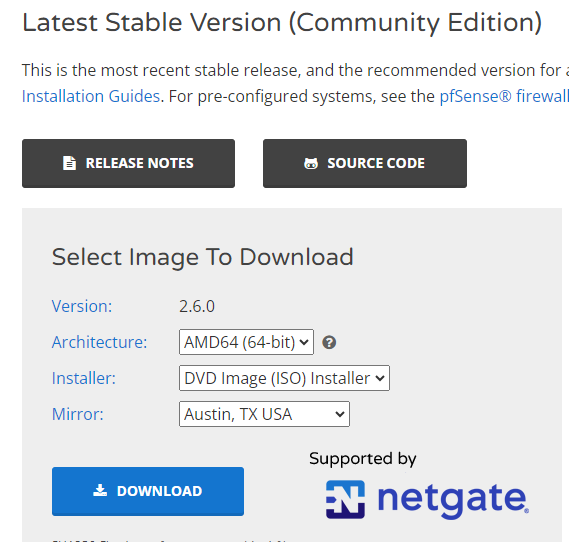Click the Netgate N logo icon
Viewport: 569px width, 542px height.
pyautogui.click(x=345, y=499)
